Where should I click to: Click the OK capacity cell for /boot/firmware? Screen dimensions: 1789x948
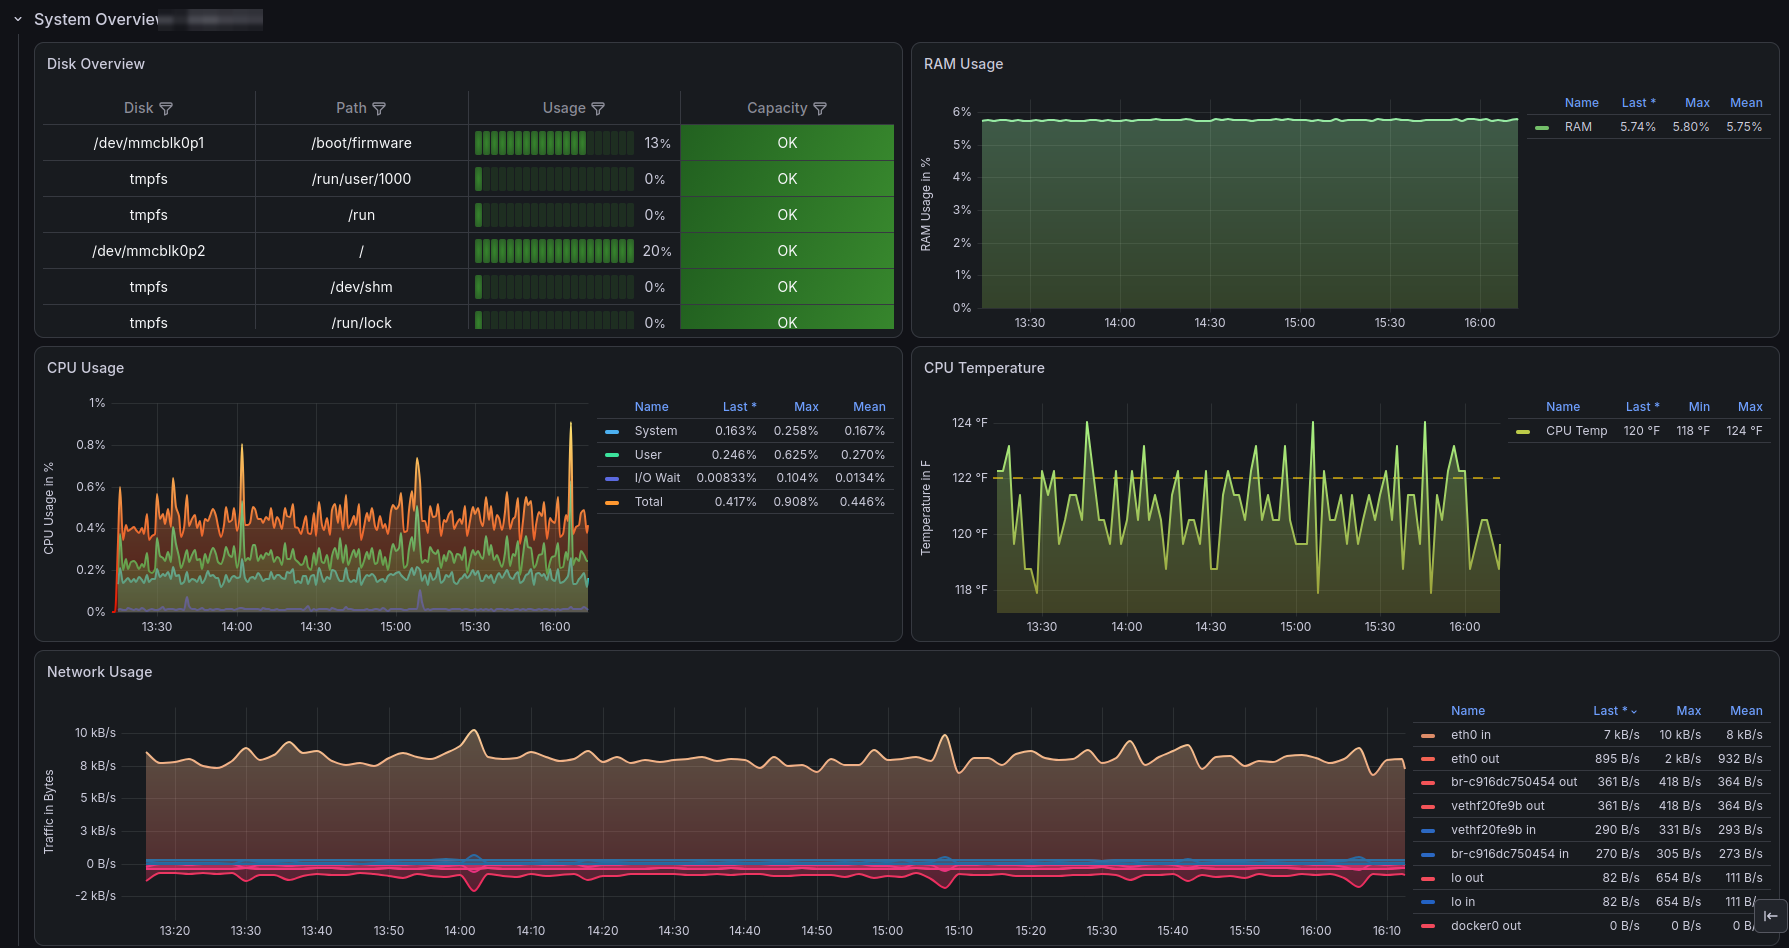787,143
